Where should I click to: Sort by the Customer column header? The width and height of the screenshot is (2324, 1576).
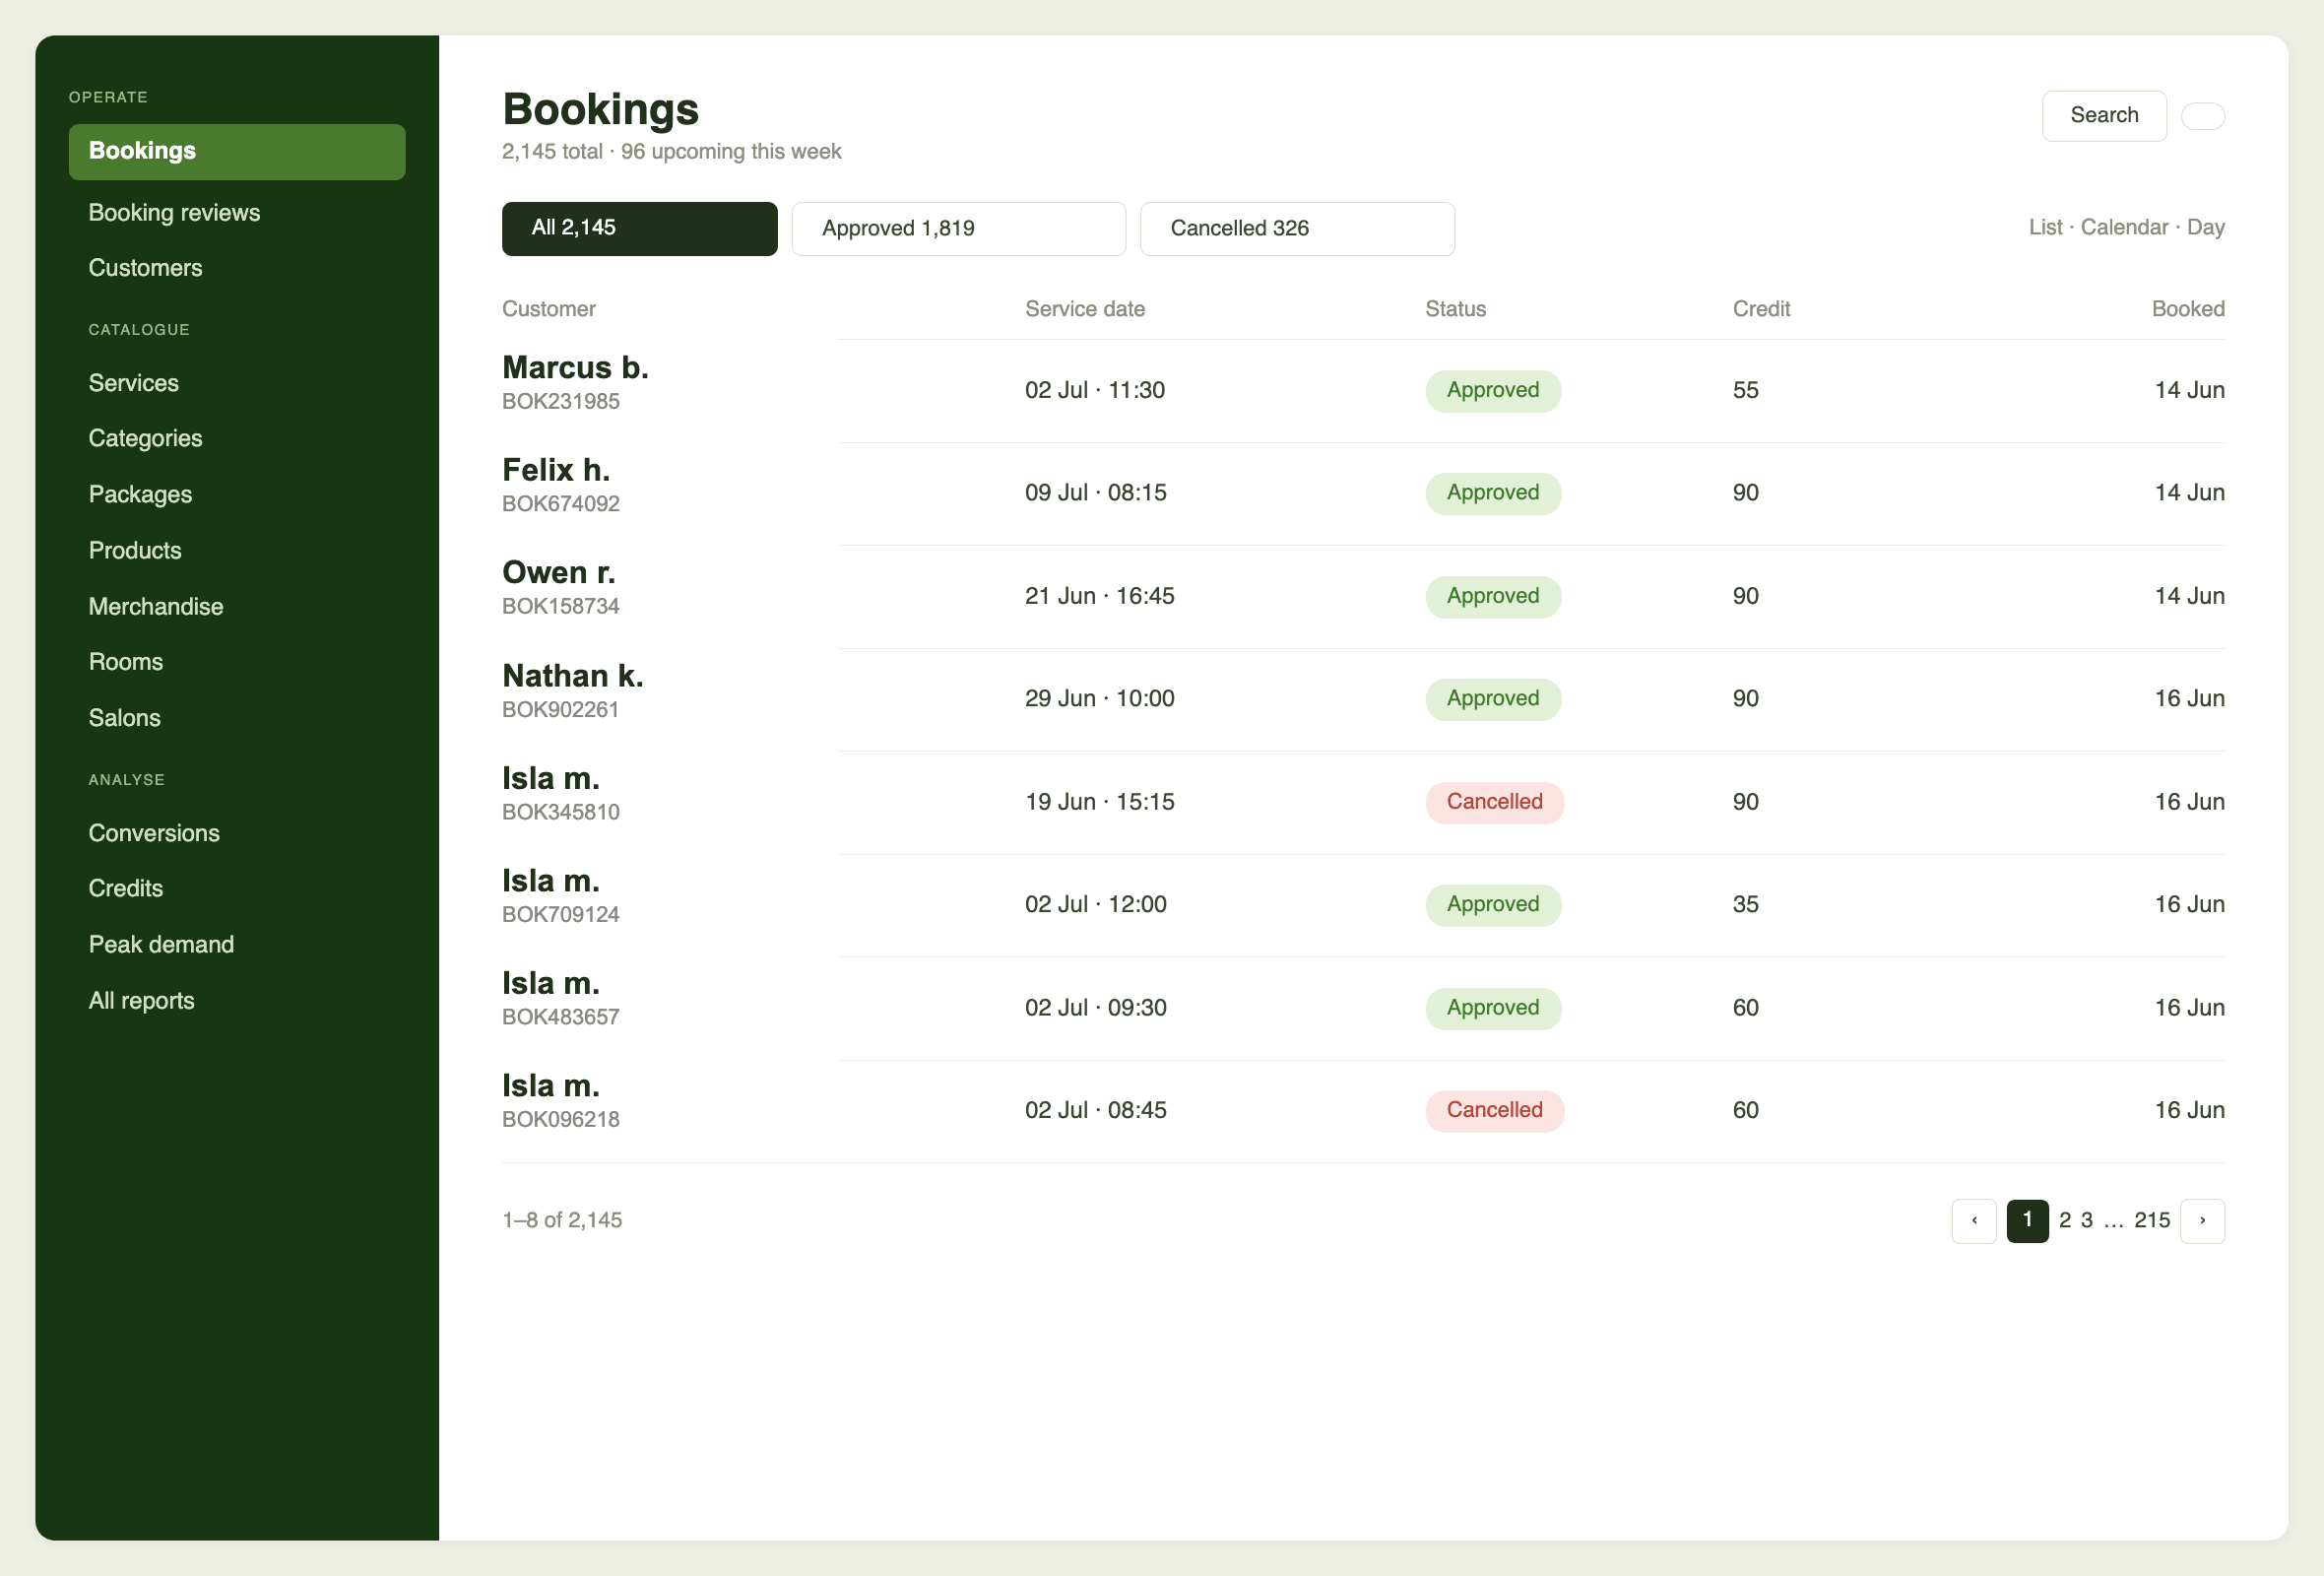click(548, 309)
